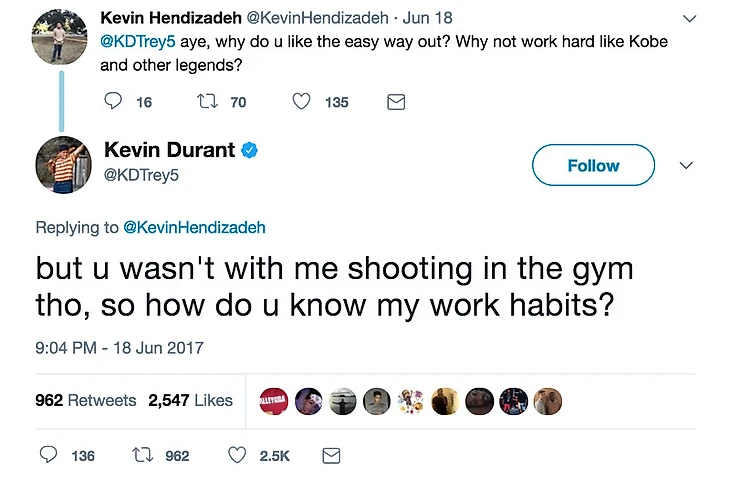View the 2,547 Likes list
Viewport: 730px width, 478px height.
click(190, 400)
